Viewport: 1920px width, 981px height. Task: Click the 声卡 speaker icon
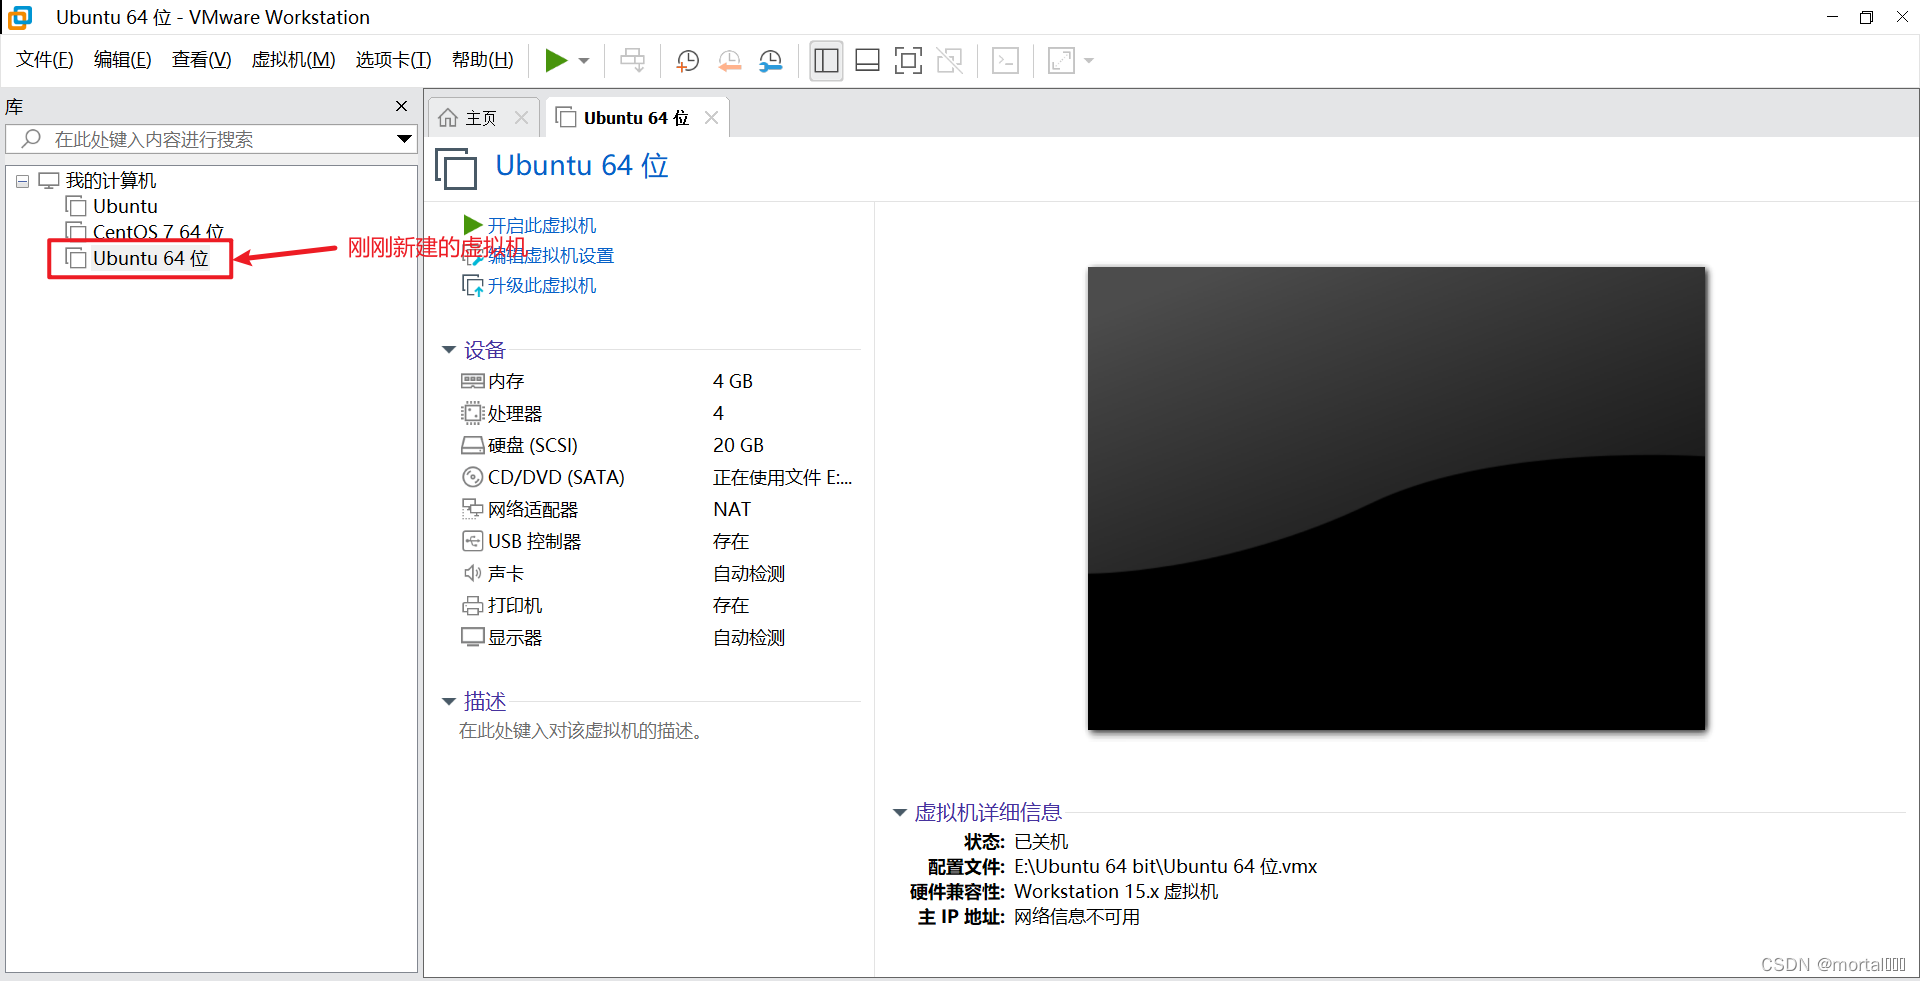pos(472,573)
